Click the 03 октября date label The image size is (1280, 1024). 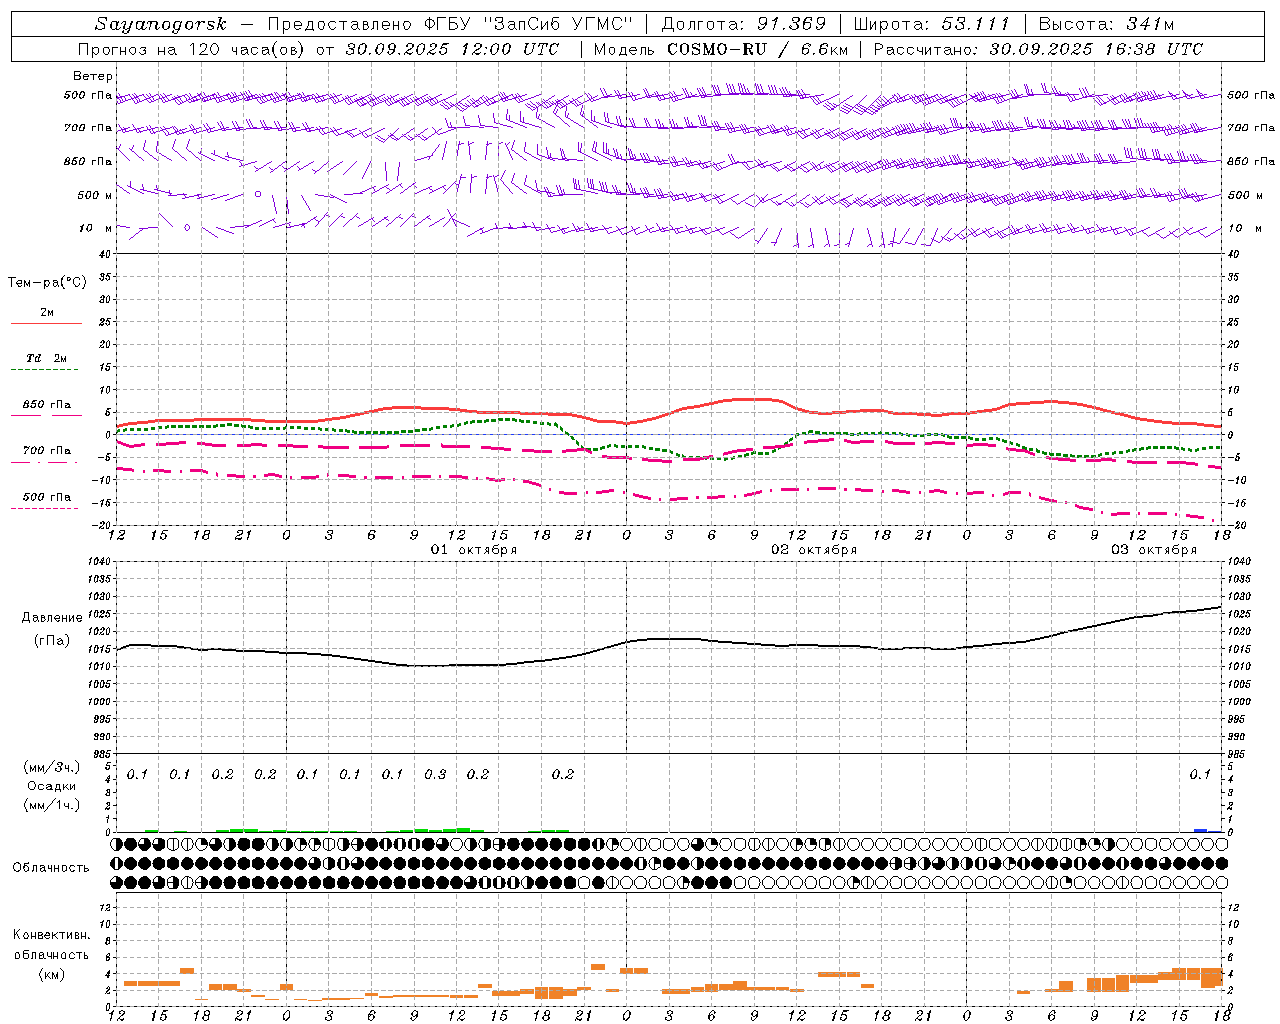pyautogui.click(x=1154, y=550)
